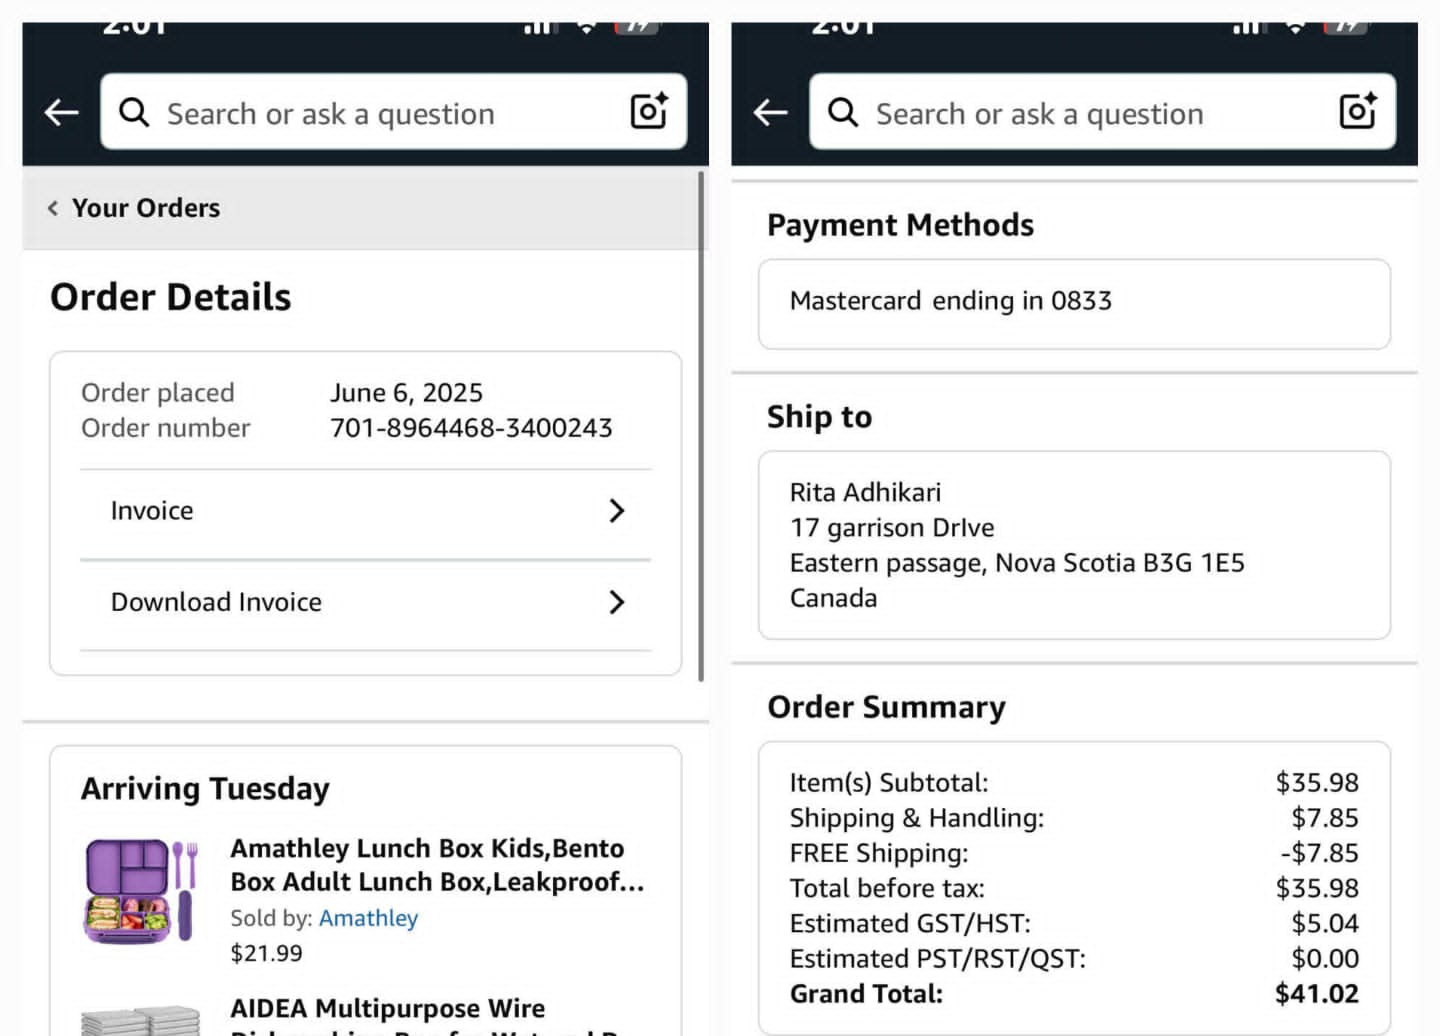Open Amathley Lunch Box product title
Screen dimensions: 1440x1036
pyautogui.click(x=437, y=865)
